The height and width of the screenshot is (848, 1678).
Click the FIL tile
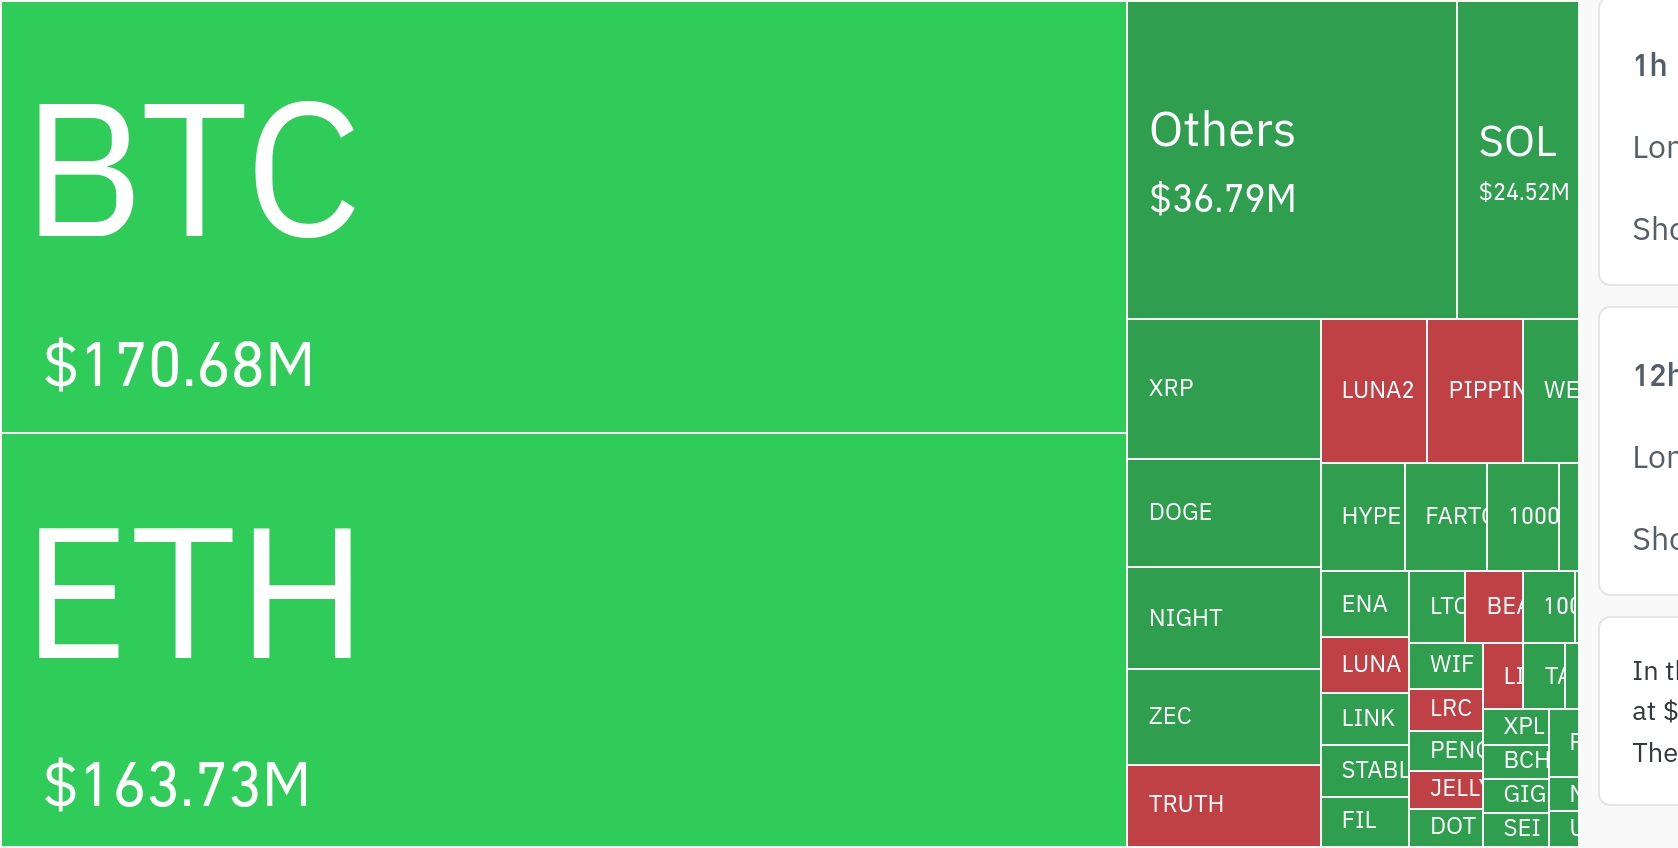(x=1364, y=821)
